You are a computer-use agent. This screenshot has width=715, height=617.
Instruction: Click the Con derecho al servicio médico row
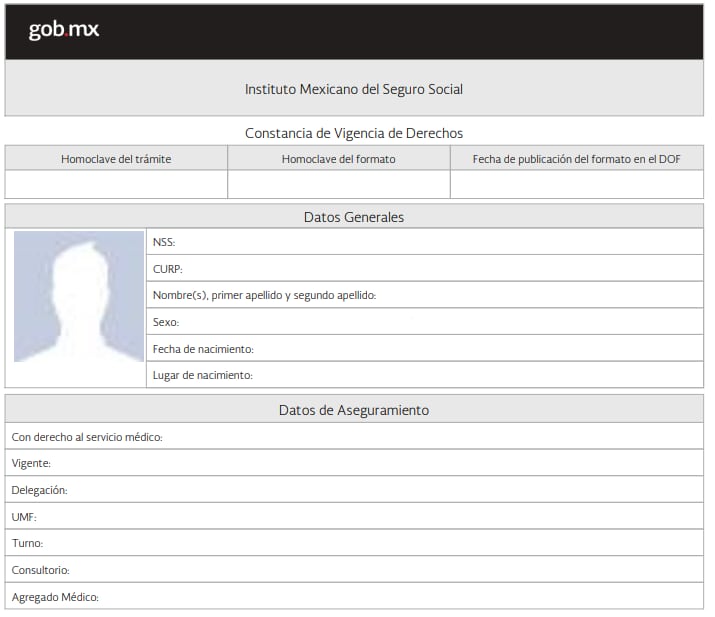click(x=354, y=437)
